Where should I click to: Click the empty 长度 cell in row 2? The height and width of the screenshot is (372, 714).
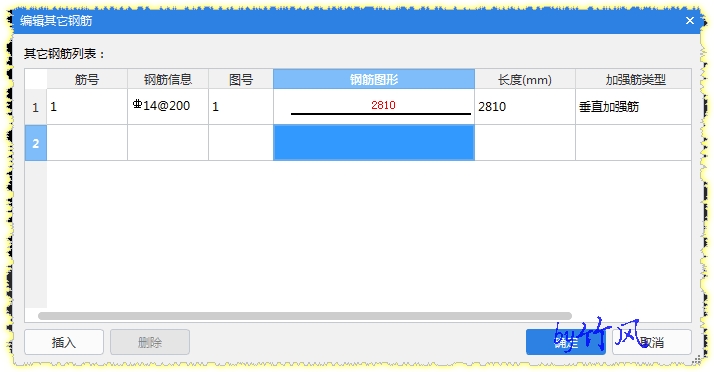tap(525, 143)
